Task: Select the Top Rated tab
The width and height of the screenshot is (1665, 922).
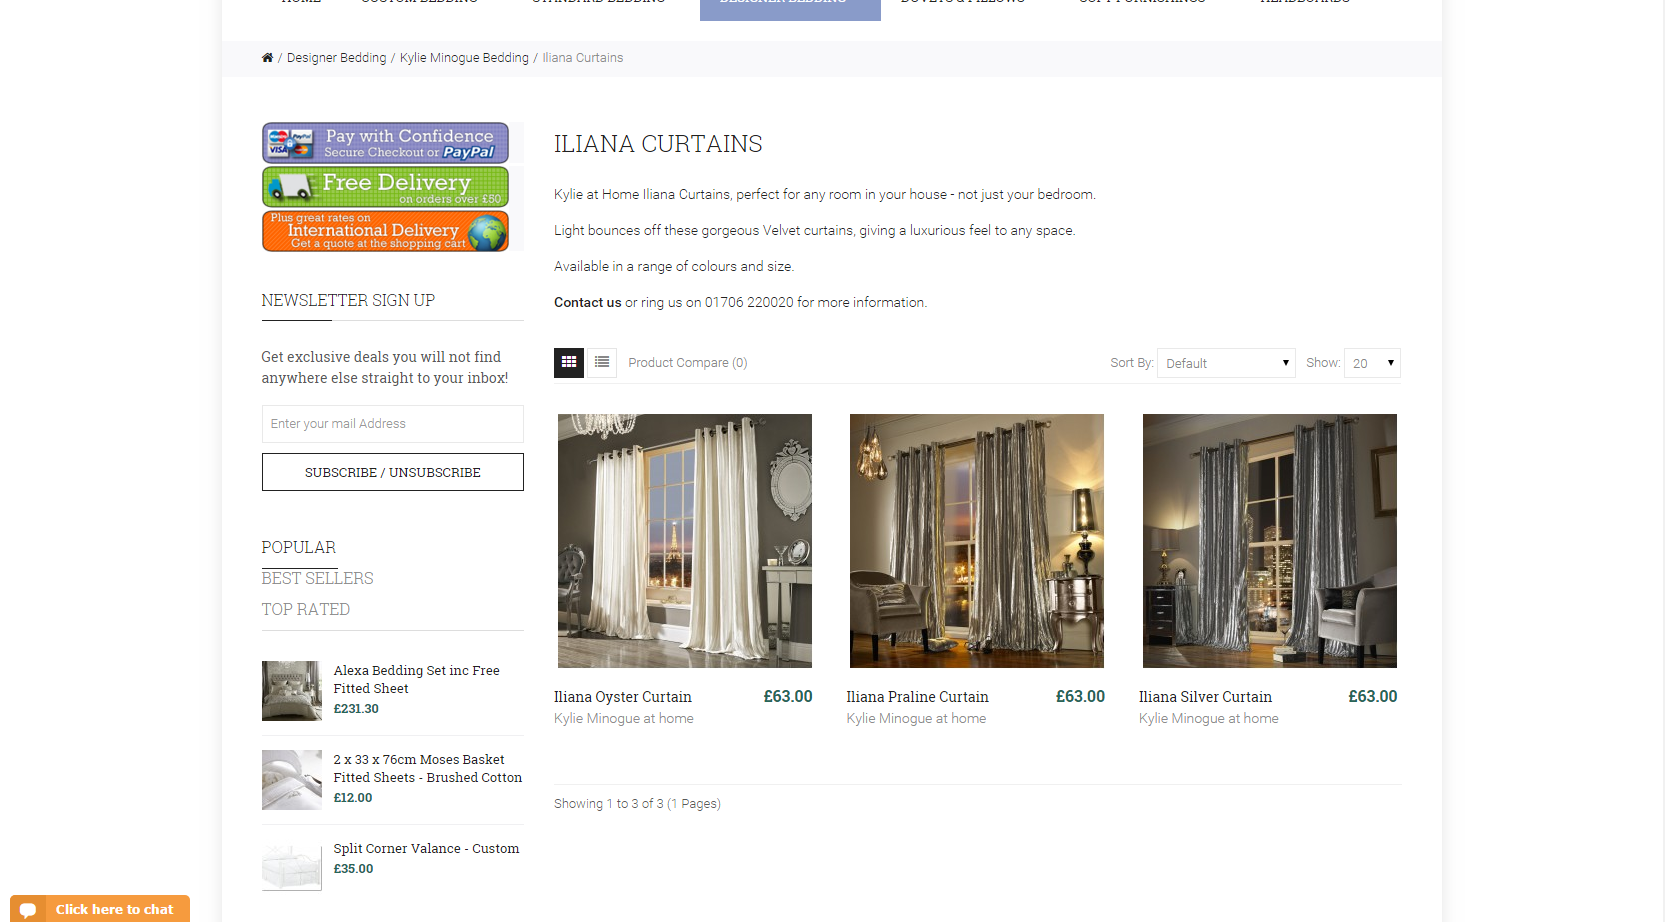Action: click(306, 609)
